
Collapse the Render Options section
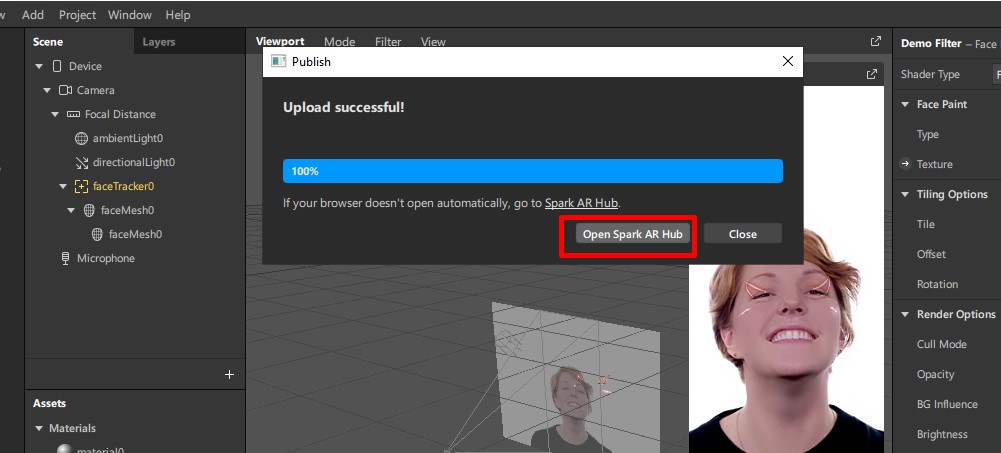point(905,314)
